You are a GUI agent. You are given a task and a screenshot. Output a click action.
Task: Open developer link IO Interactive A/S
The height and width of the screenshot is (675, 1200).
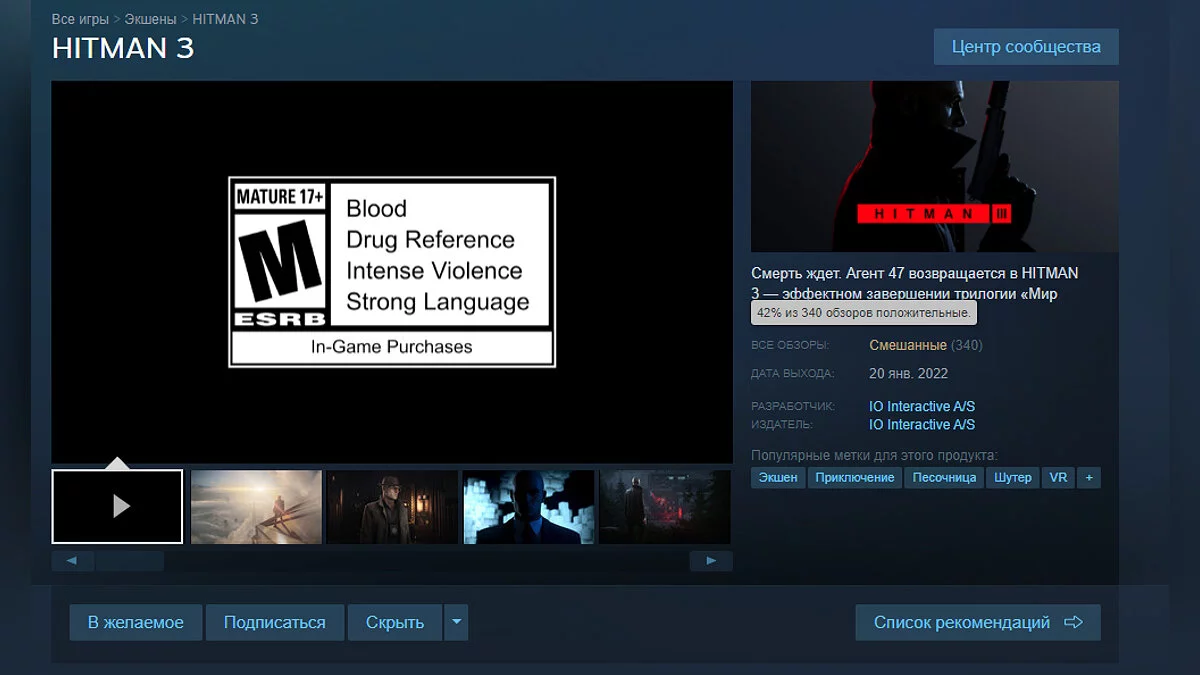[922, 406]
